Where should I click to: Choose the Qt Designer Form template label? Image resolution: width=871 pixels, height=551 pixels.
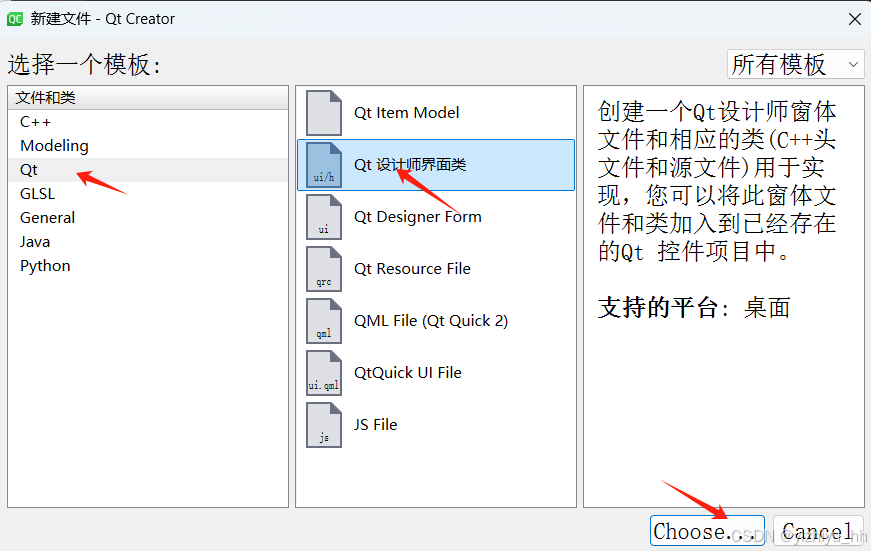(x=418, y=217)
